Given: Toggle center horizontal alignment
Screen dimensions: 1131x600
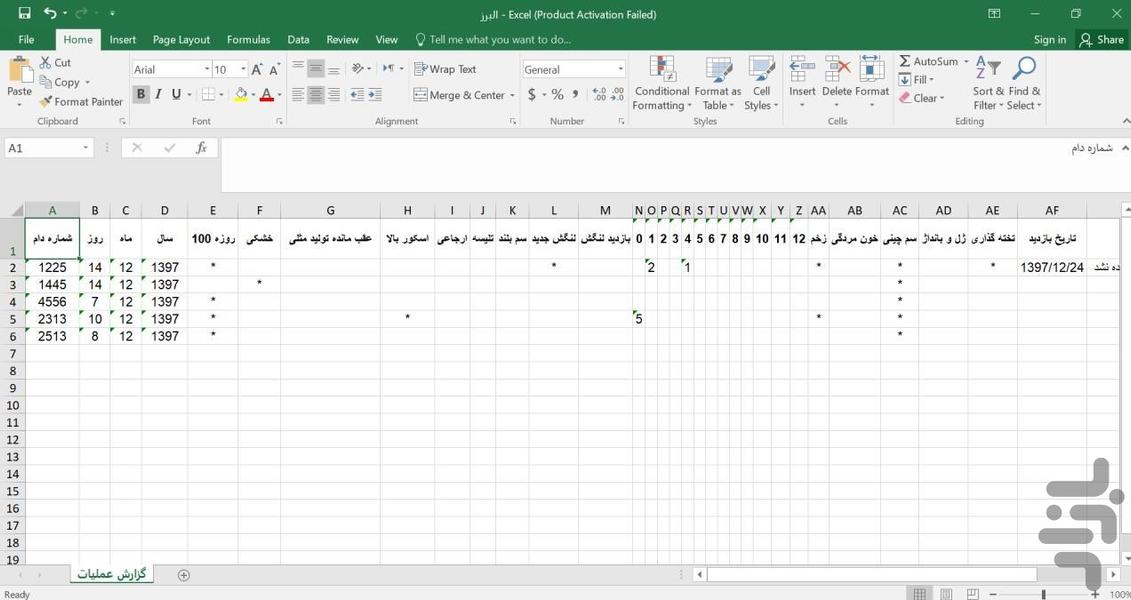Looking at the screenshot, I should pyautogui.click(x=315, y=94).
